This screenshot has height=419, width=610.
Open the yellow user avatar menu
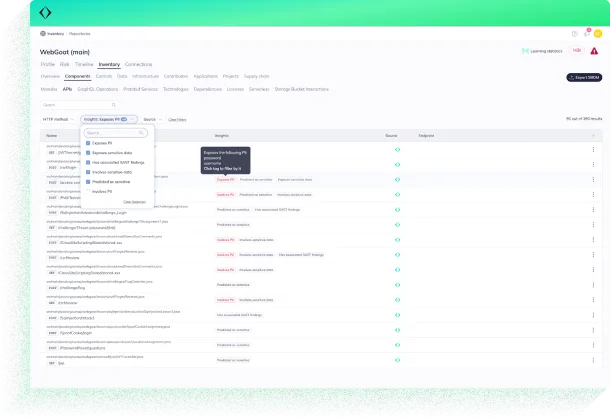point(598,34)
